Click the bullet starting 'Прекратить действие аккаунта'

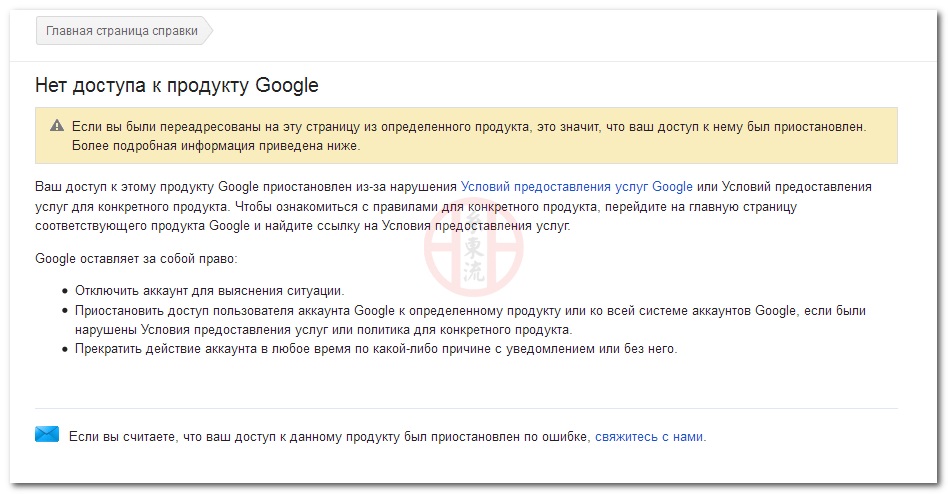(x=375, y=349)
